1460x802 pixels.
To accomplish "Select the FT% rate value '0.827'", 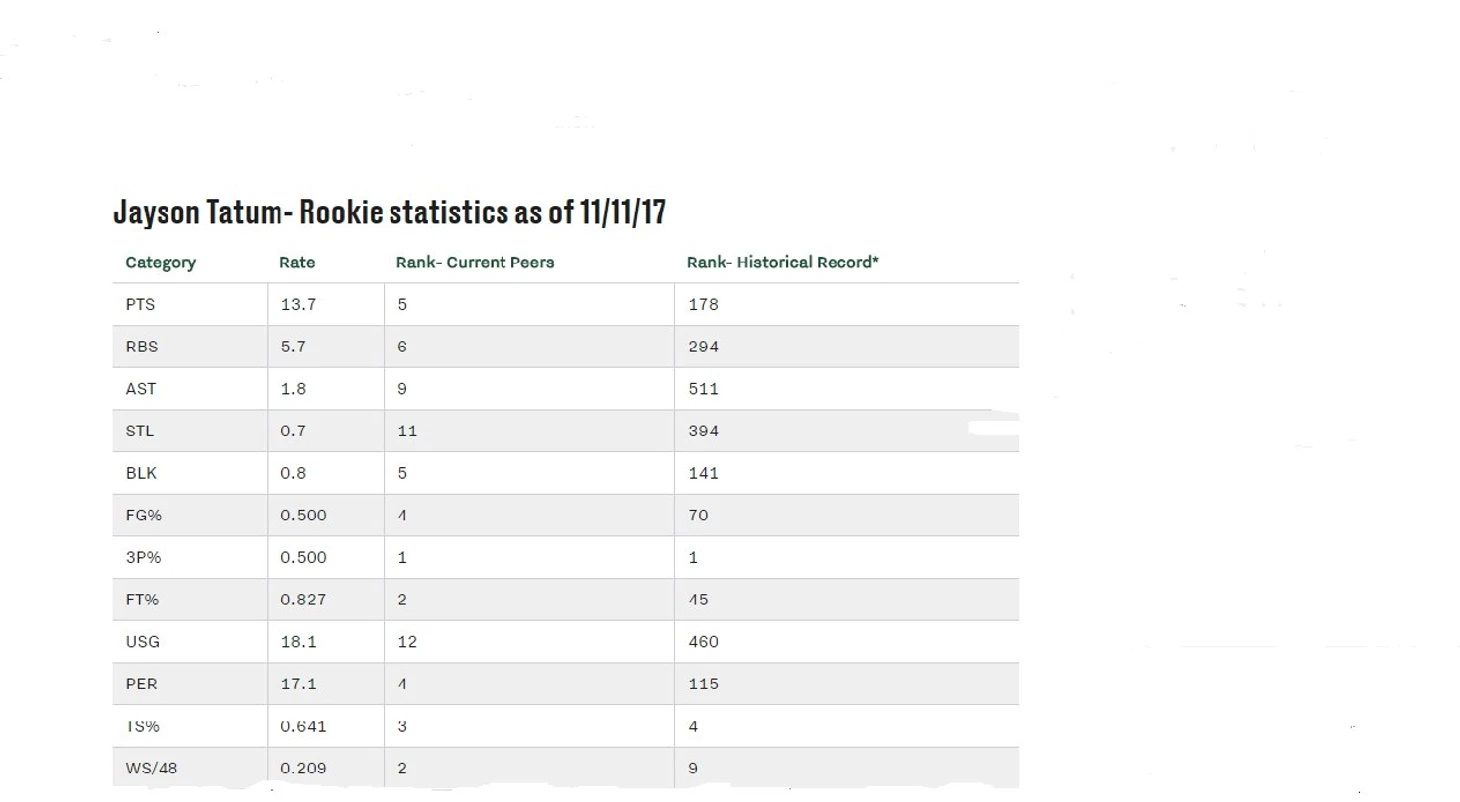I will pyautogui.click(x=303, y=599).
